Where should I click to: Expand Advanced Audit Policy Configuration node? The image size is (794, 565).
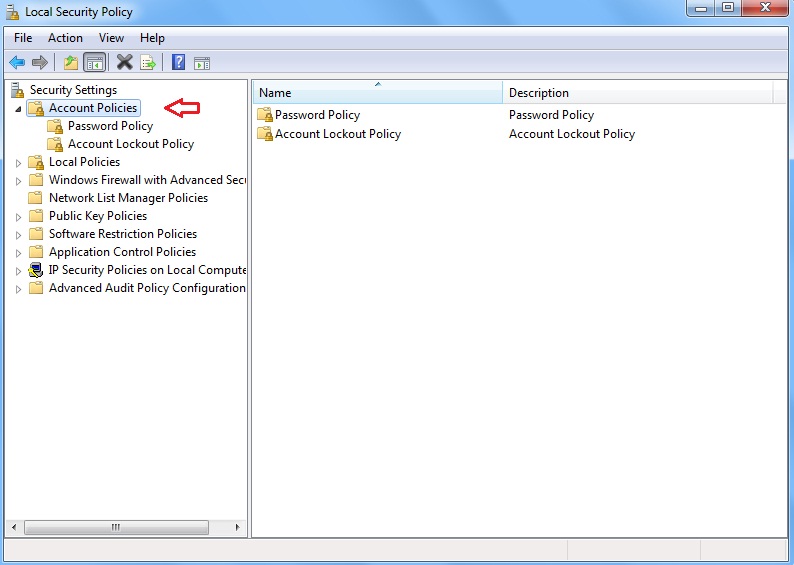[18, 288]
